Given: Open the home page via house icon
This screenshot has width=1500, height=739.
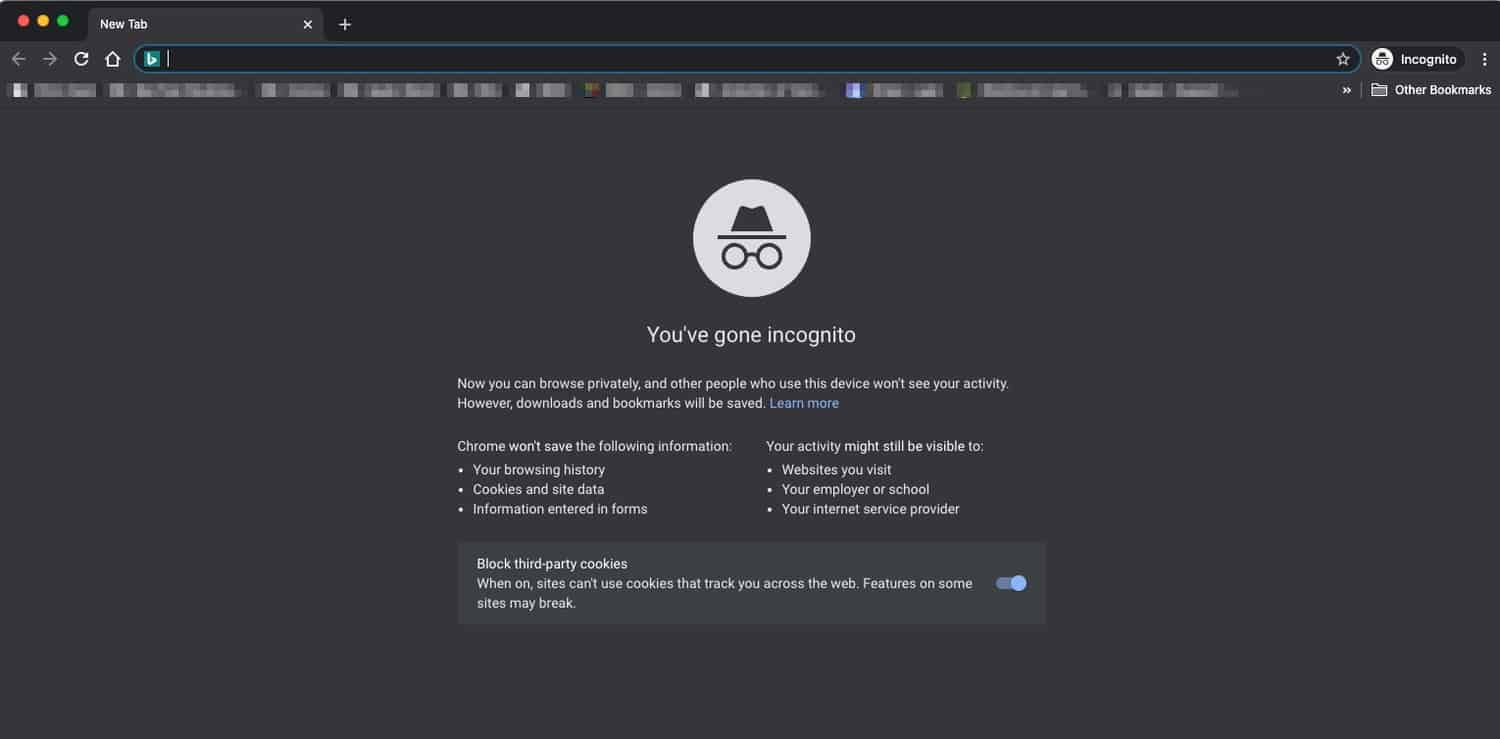Looking at the screenshot, I should coord(113,59).
